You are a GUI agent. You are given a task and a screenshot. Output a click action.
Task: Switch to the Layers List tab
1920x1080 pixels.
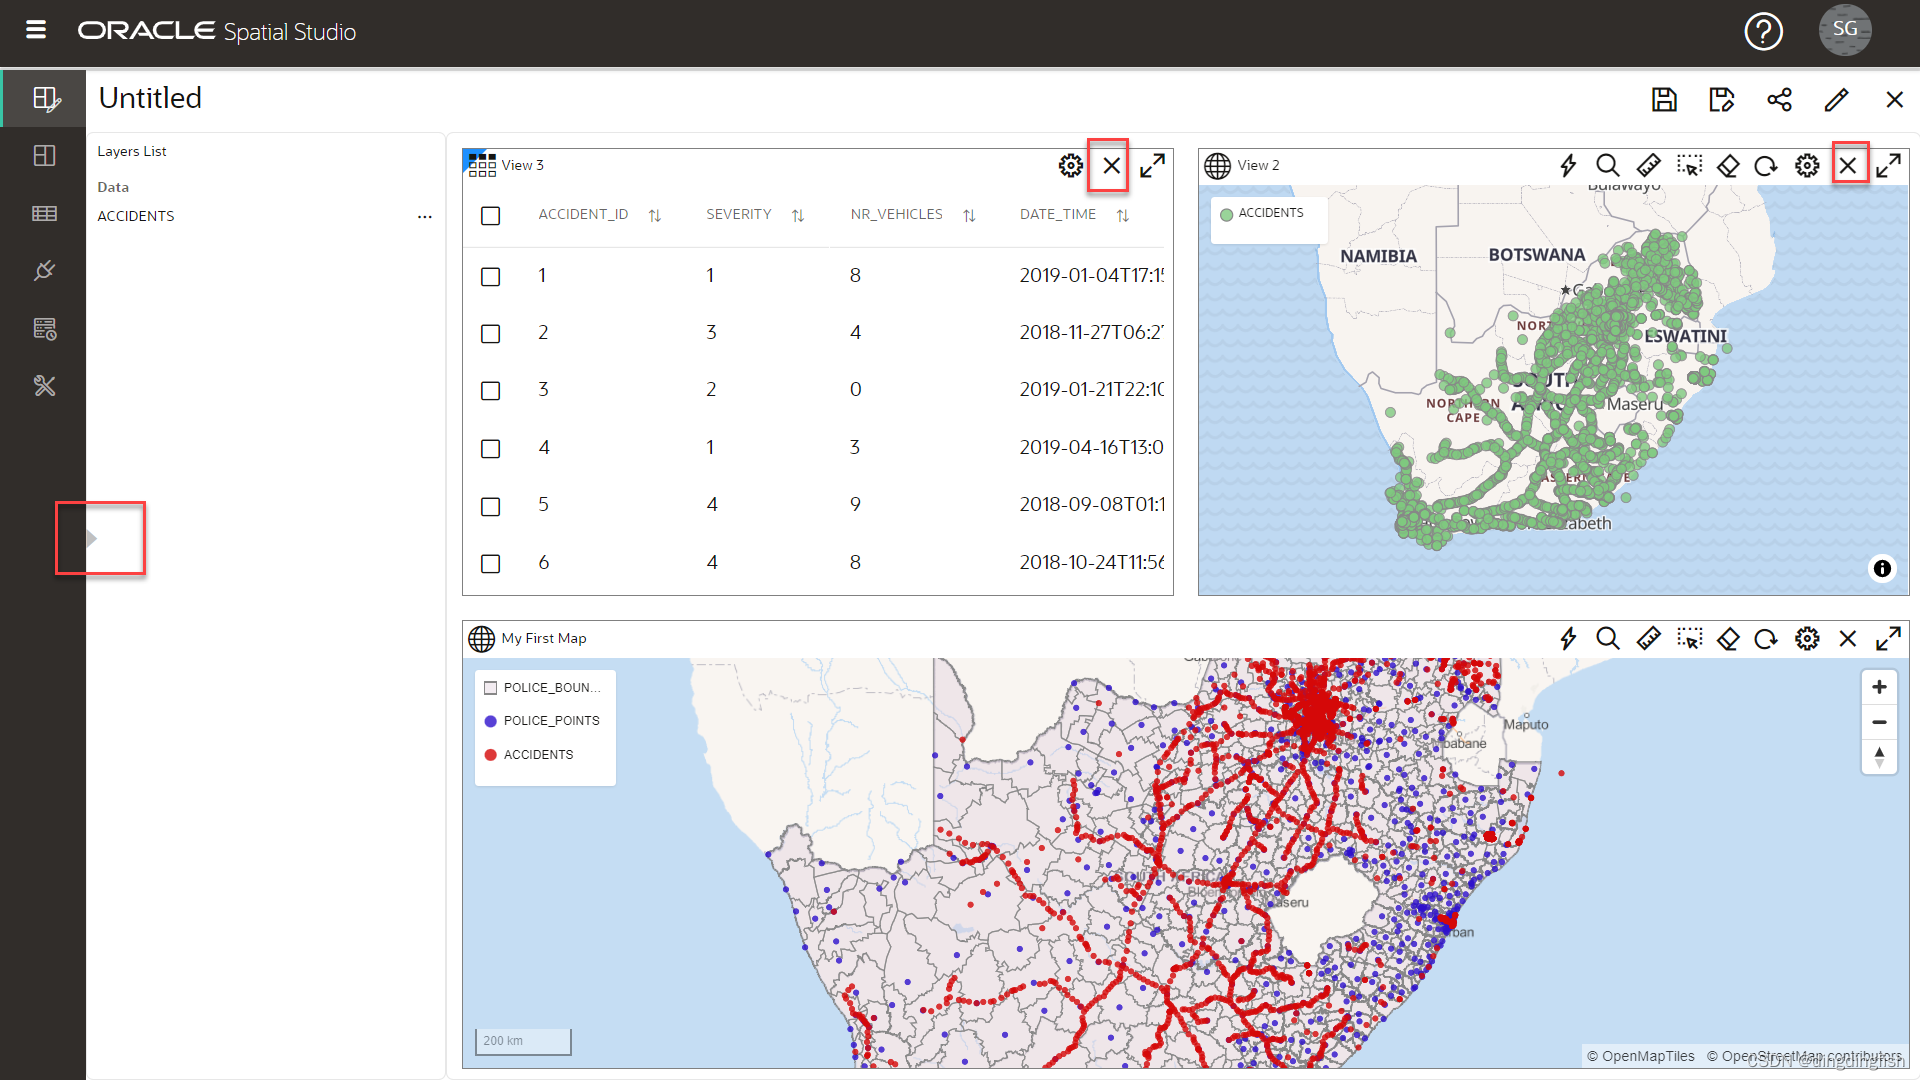(x=132, y=151)
